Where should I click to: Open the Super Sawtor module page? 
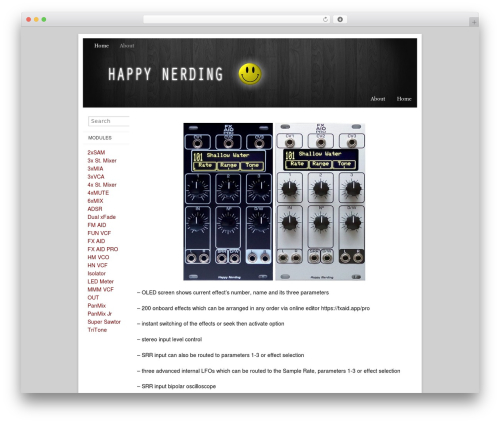click(104, 322)
